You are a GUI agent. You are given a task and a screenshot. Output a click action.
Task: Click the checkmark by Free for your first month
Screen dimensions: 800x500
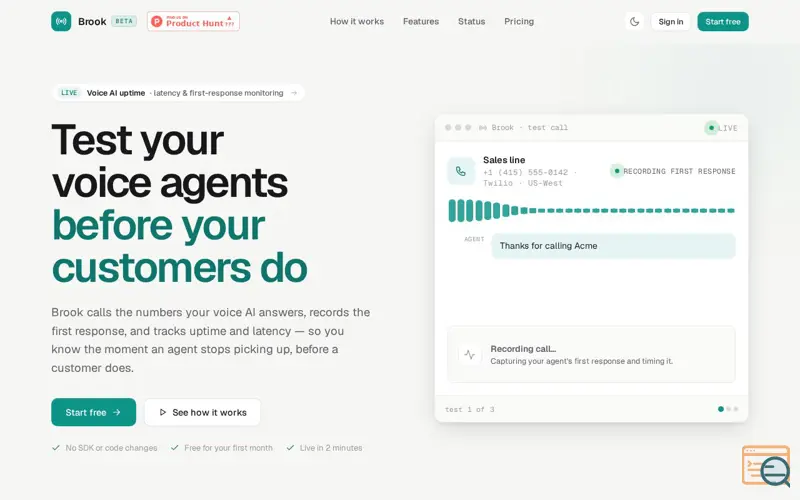174,448
